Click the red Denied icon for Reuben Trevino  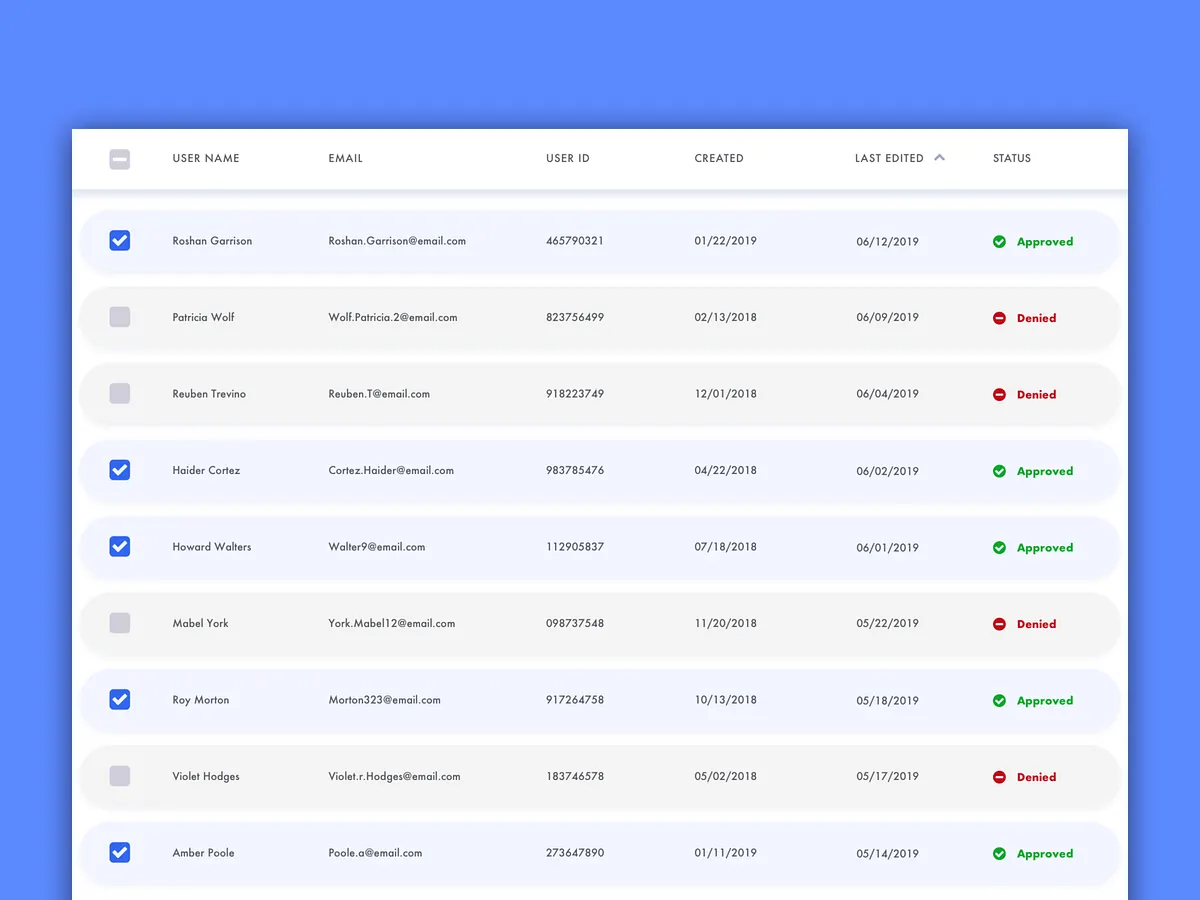(999, 394)
